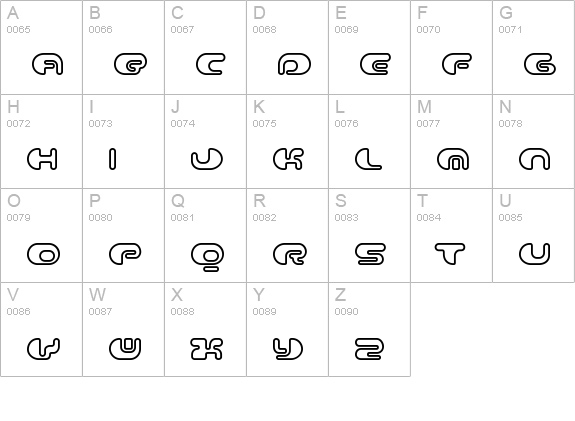Viewport: 575px width, 421px height.
Task: Click the code label 0085
Action: click(x=510, y=217)
